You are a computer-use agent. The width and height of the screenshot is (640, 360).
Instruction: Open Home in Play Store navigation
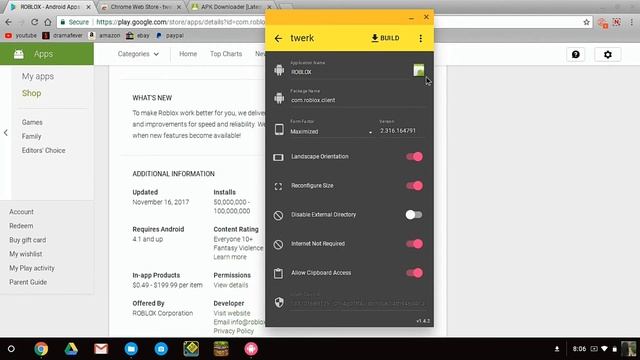pos(188,54)
